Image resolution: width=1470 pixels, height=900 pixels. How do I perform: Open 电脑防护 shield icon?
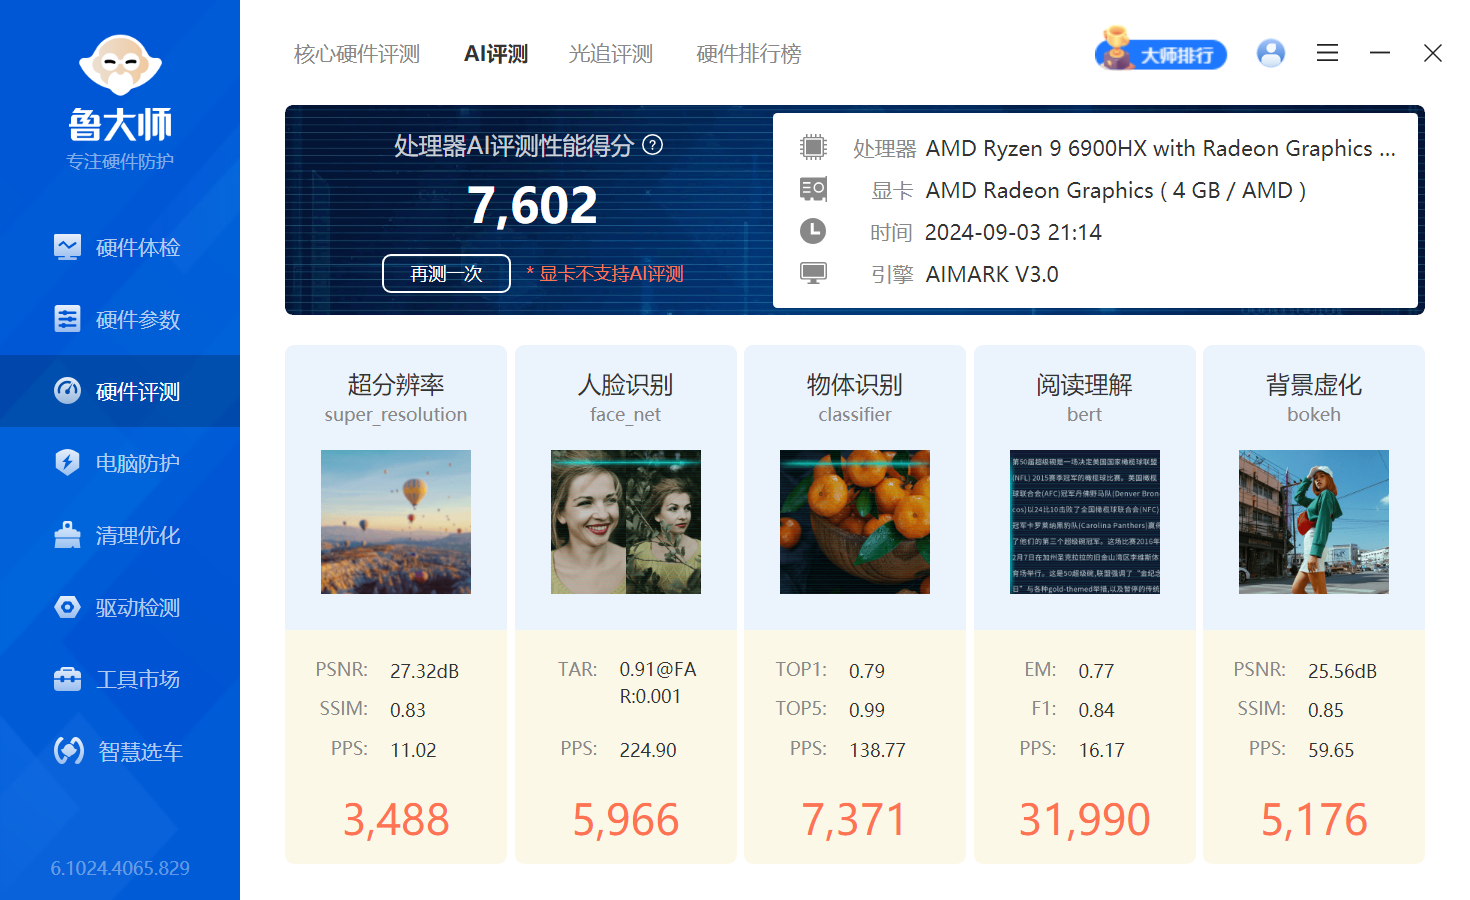pos(67,463)
